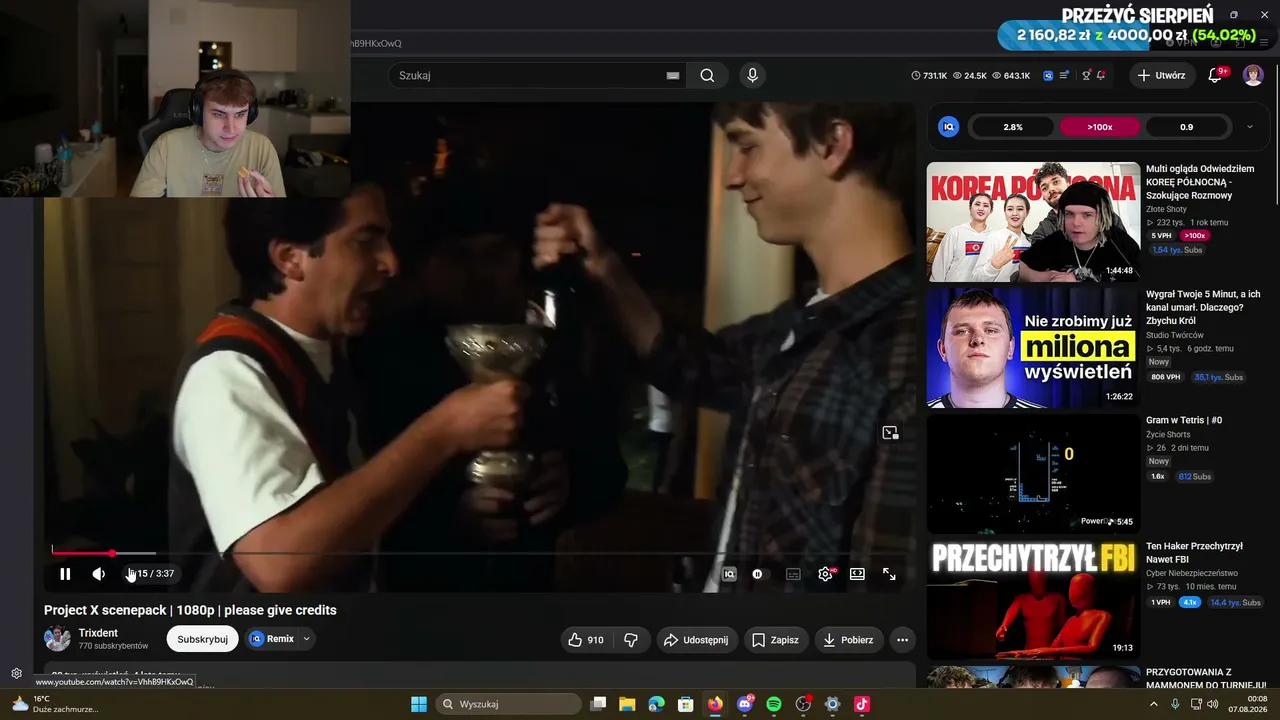The width and height of the screenshot is (1280, 720).
Task: Open YouTube notifications bell with 9+ badge
Action: click(1216, 75)
